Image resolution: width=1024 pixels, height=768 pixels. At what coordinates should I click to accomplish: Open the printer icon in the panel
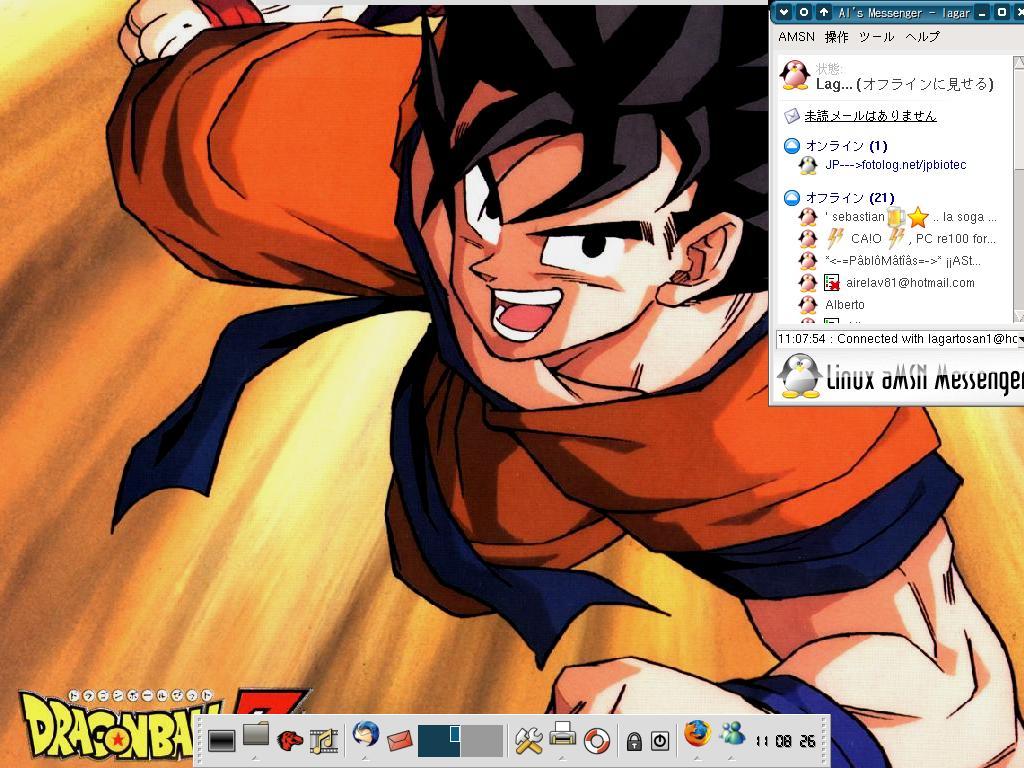pos(563,736)
